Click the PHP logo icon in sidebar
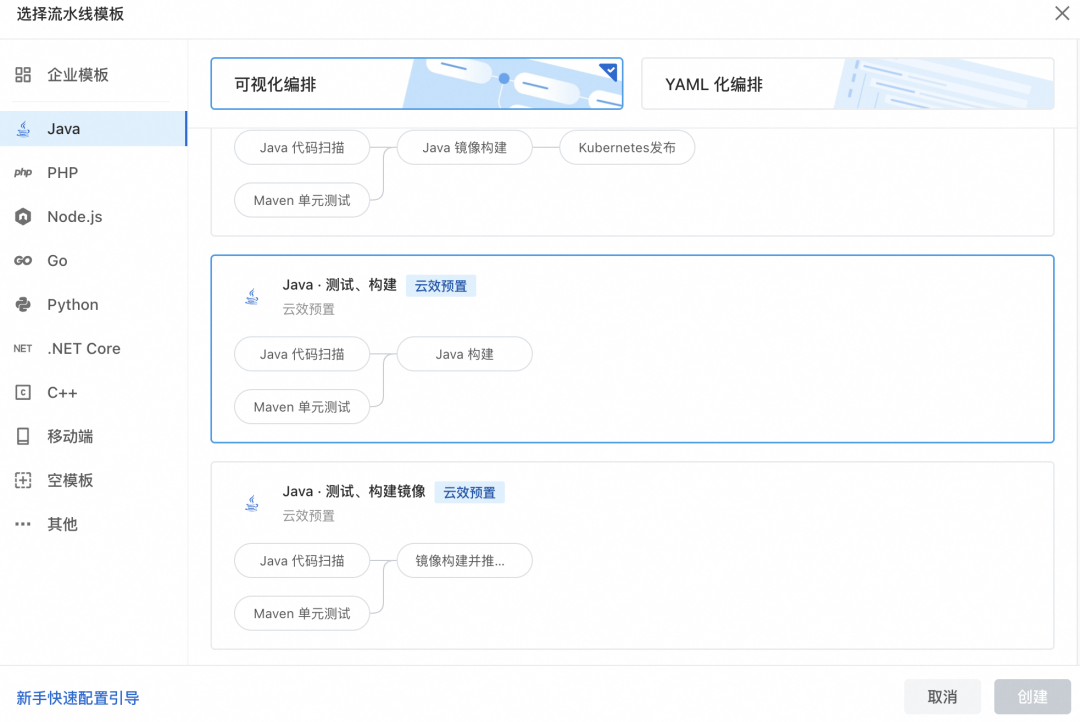 pyautogui.click(x=23, y=173)
